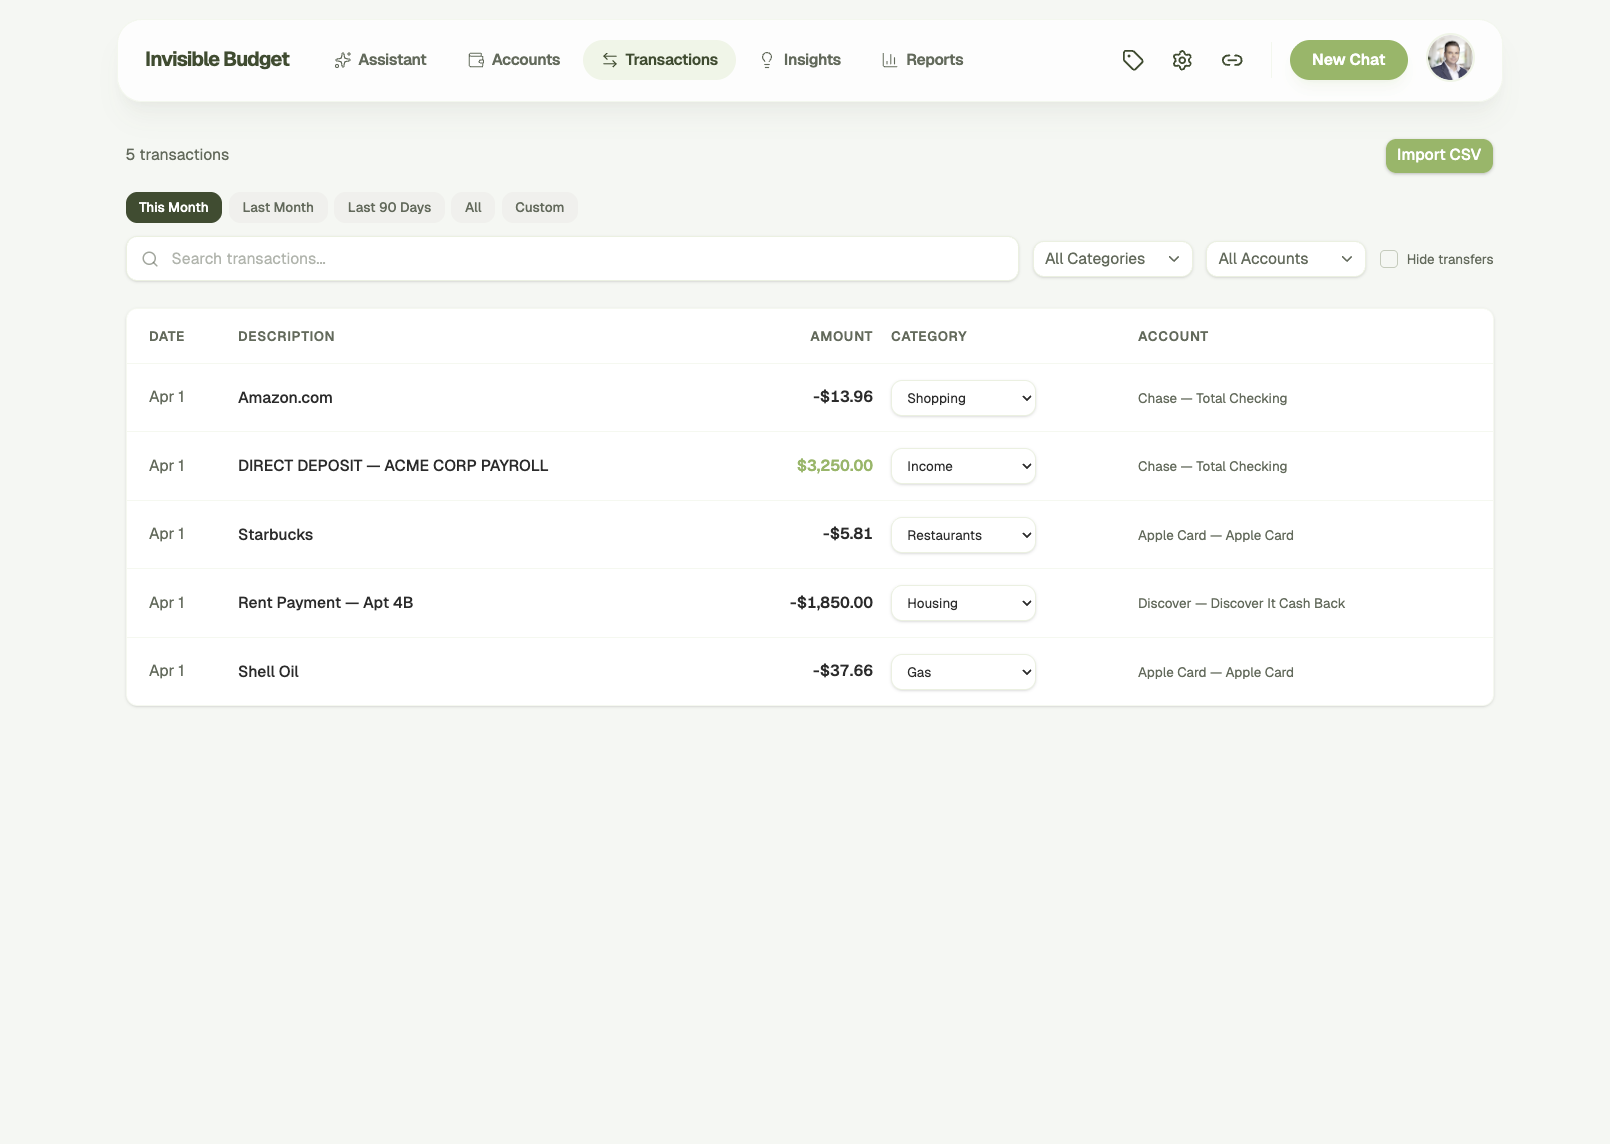Click the Transactions arrows icon

608,59
